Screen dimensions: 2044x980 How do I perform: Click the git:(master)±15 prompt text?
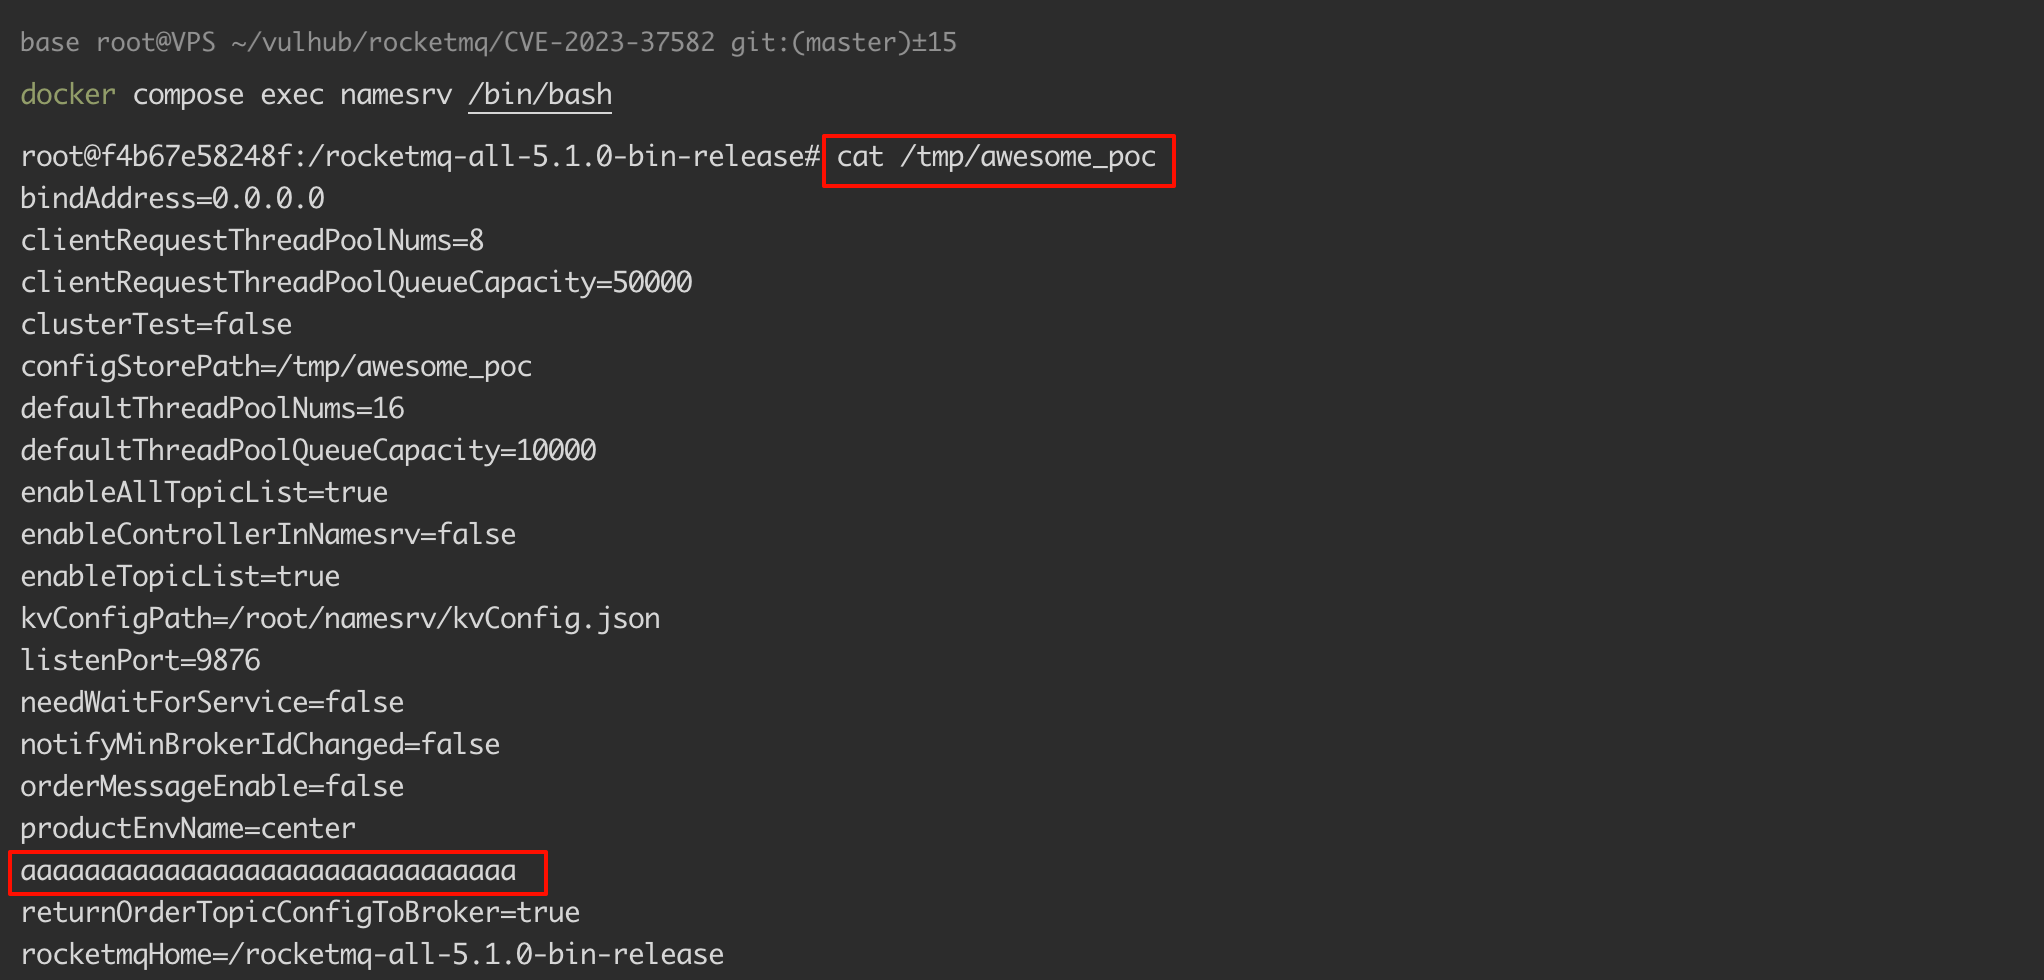(843, 43)
